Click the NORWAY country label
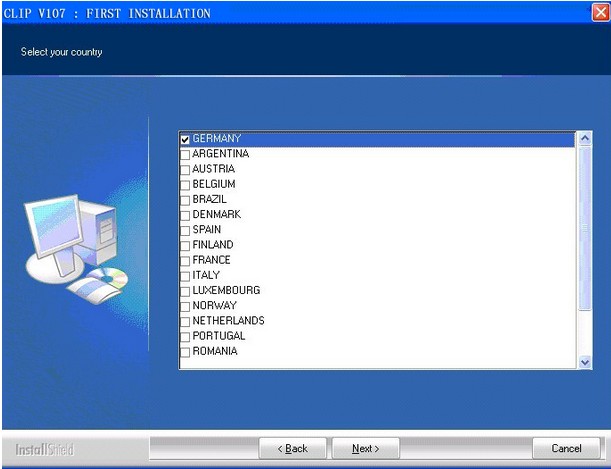Image resolution: width=611 pixels, height=469 pixels. 214,305
